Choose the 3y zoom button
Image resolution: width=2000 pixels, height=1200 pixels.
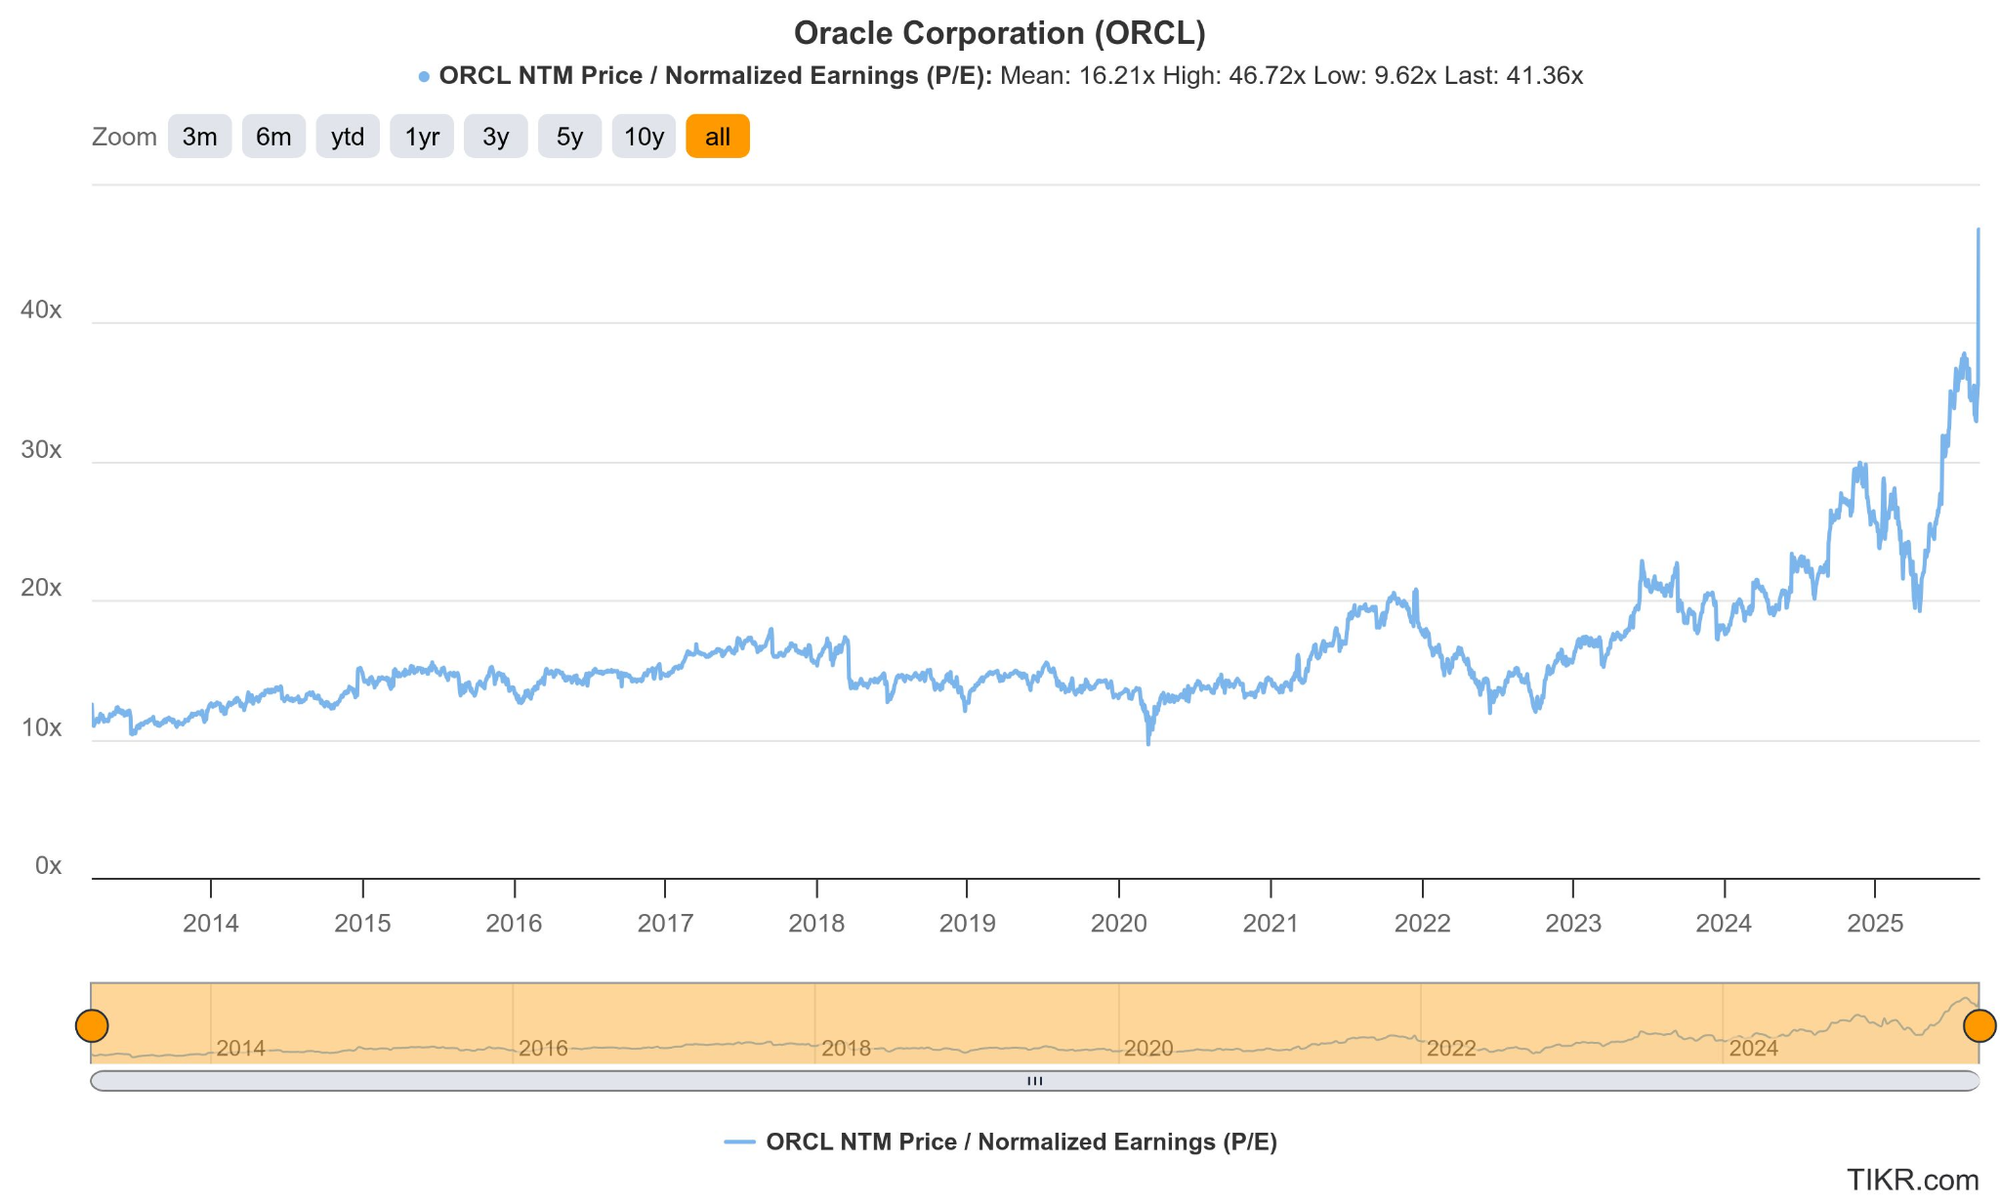[495, 137]
